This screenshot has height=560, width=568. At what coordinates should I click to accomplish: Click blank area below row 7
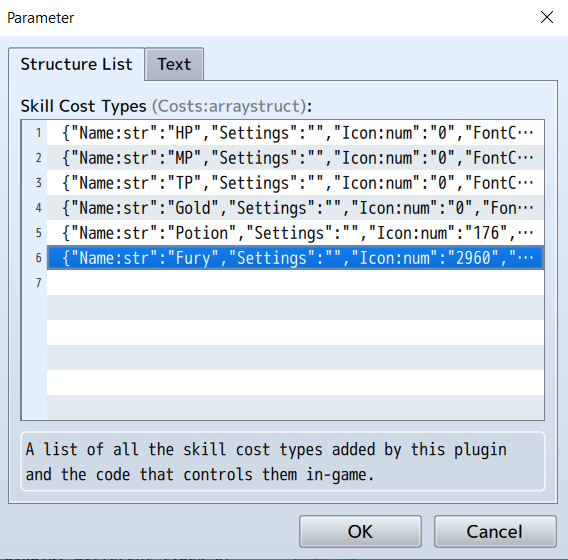(295, 357)
